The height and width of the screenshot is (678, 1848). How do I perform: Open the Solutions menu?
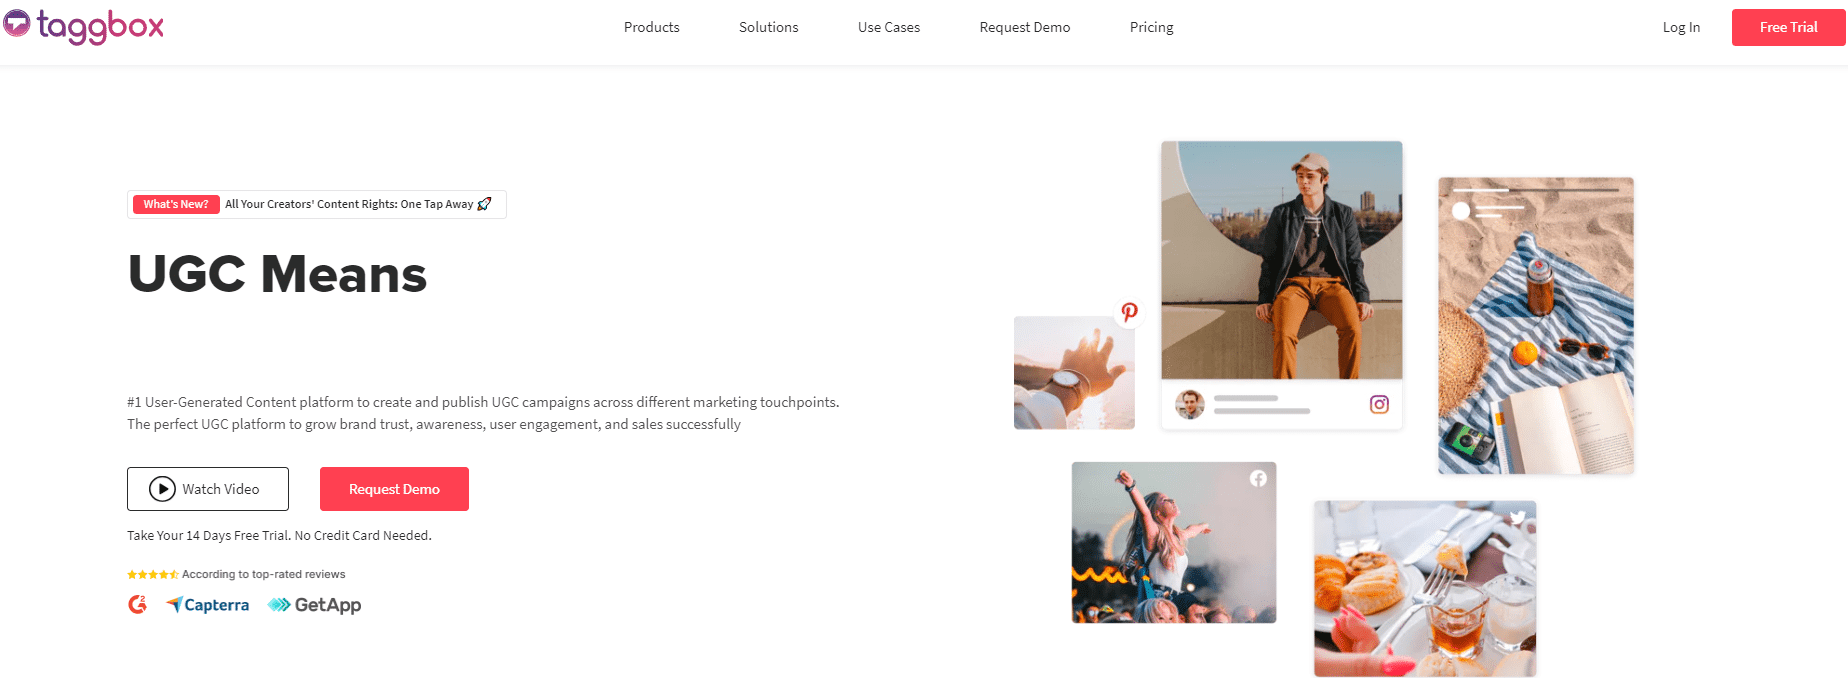pos(769,27)
